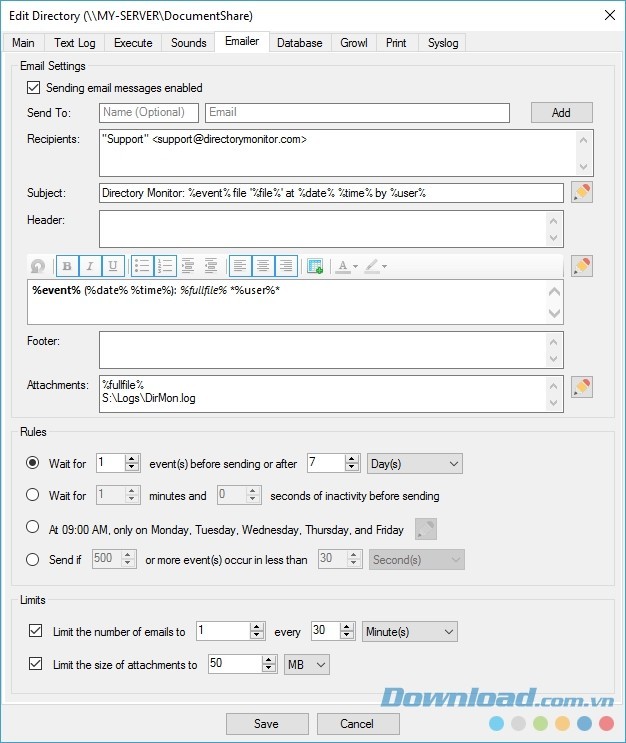Insert a bulleted list
This screenshot has height=743, width=626.
click(x=142, y=266)
